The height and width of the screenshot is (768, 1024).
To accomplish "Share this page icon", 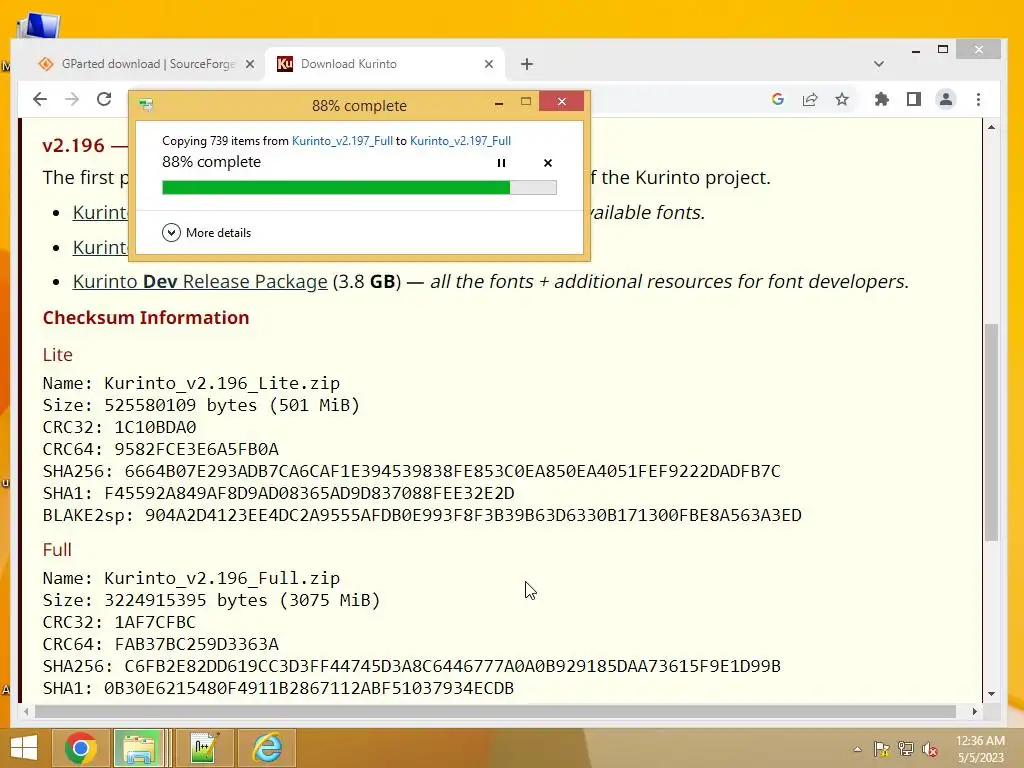I will (x=810, y=99).
